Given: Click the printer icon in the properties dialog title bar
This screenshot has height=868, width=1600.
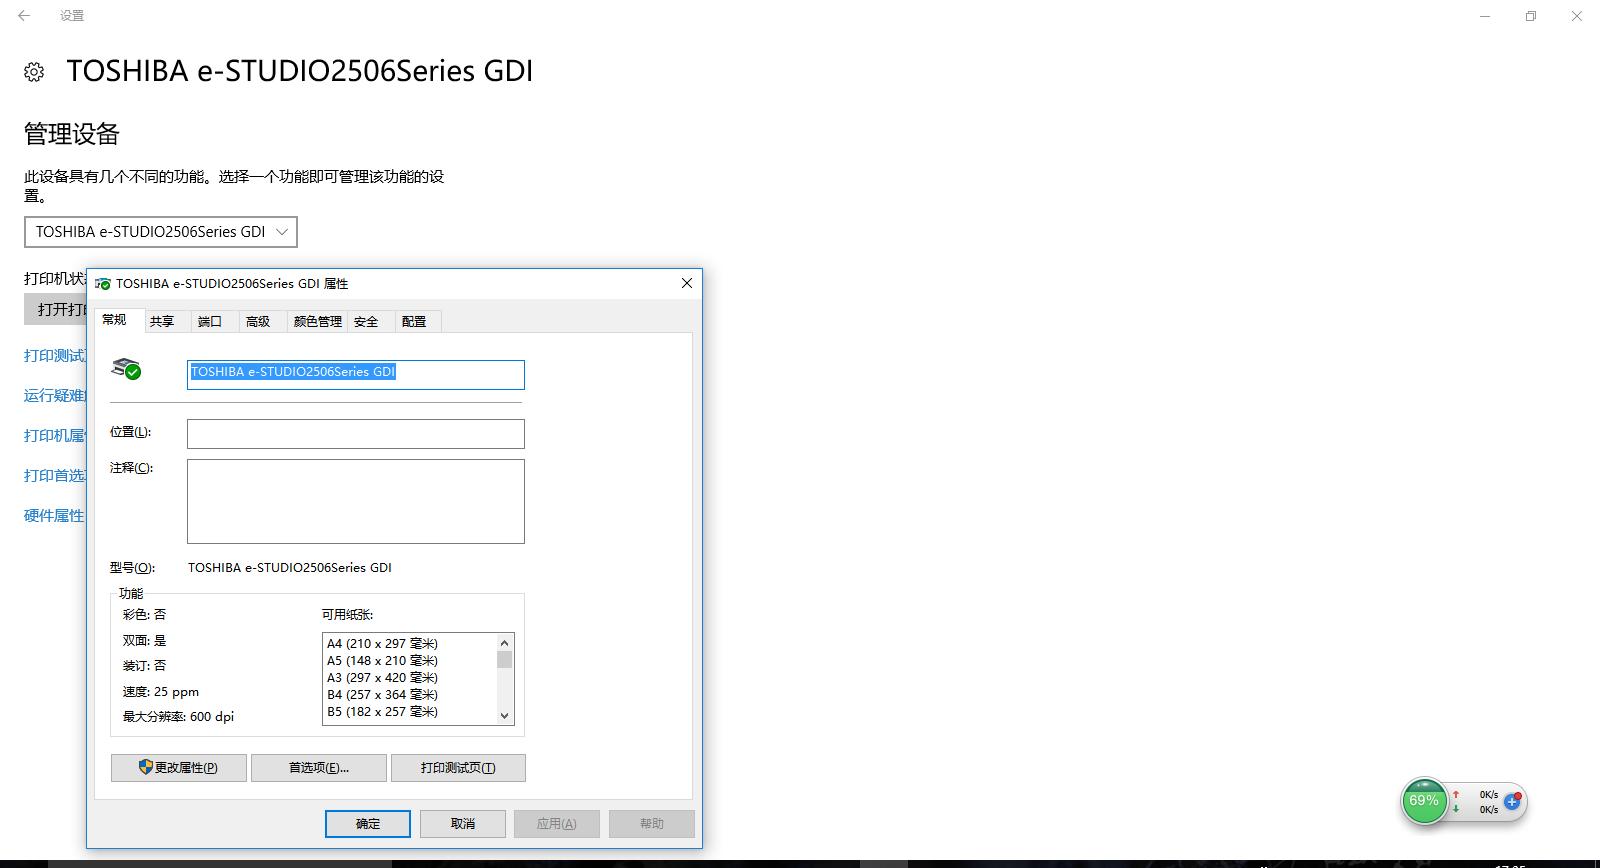Looking at the screenshot, I should pyautogui.click(x=103, y=284).
